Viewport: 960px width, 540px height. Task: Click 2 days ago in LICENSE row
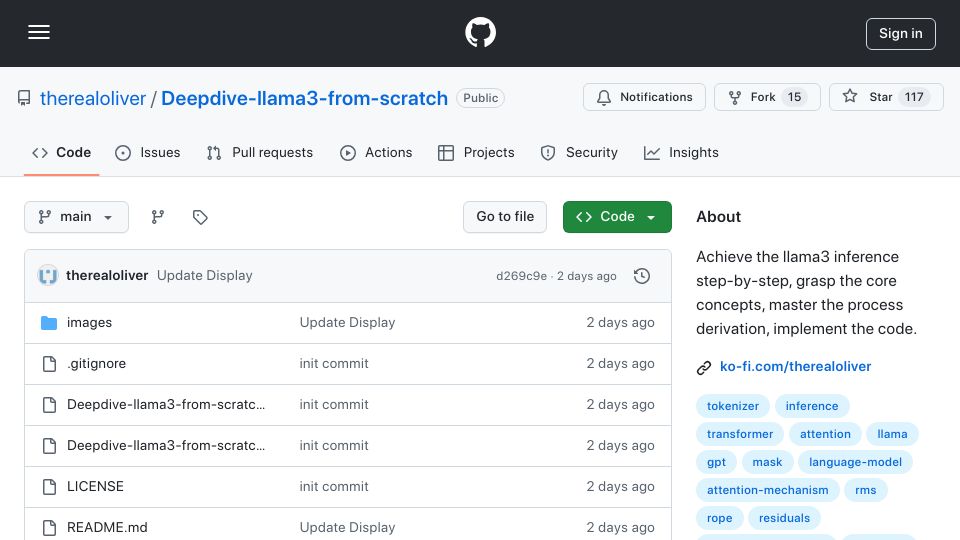620,487
